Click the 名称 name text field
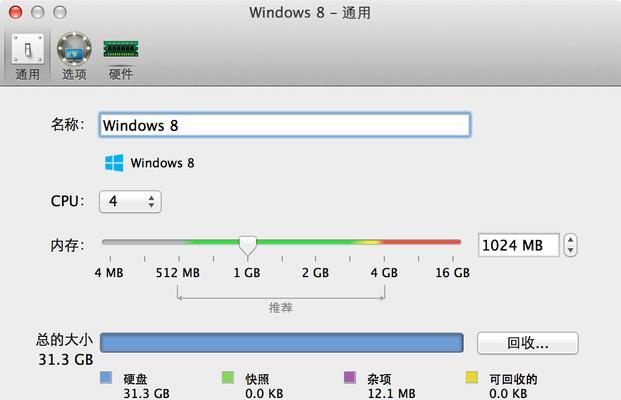Image resolution: width=621 pixels, height=400 pixels. [285, 125]
